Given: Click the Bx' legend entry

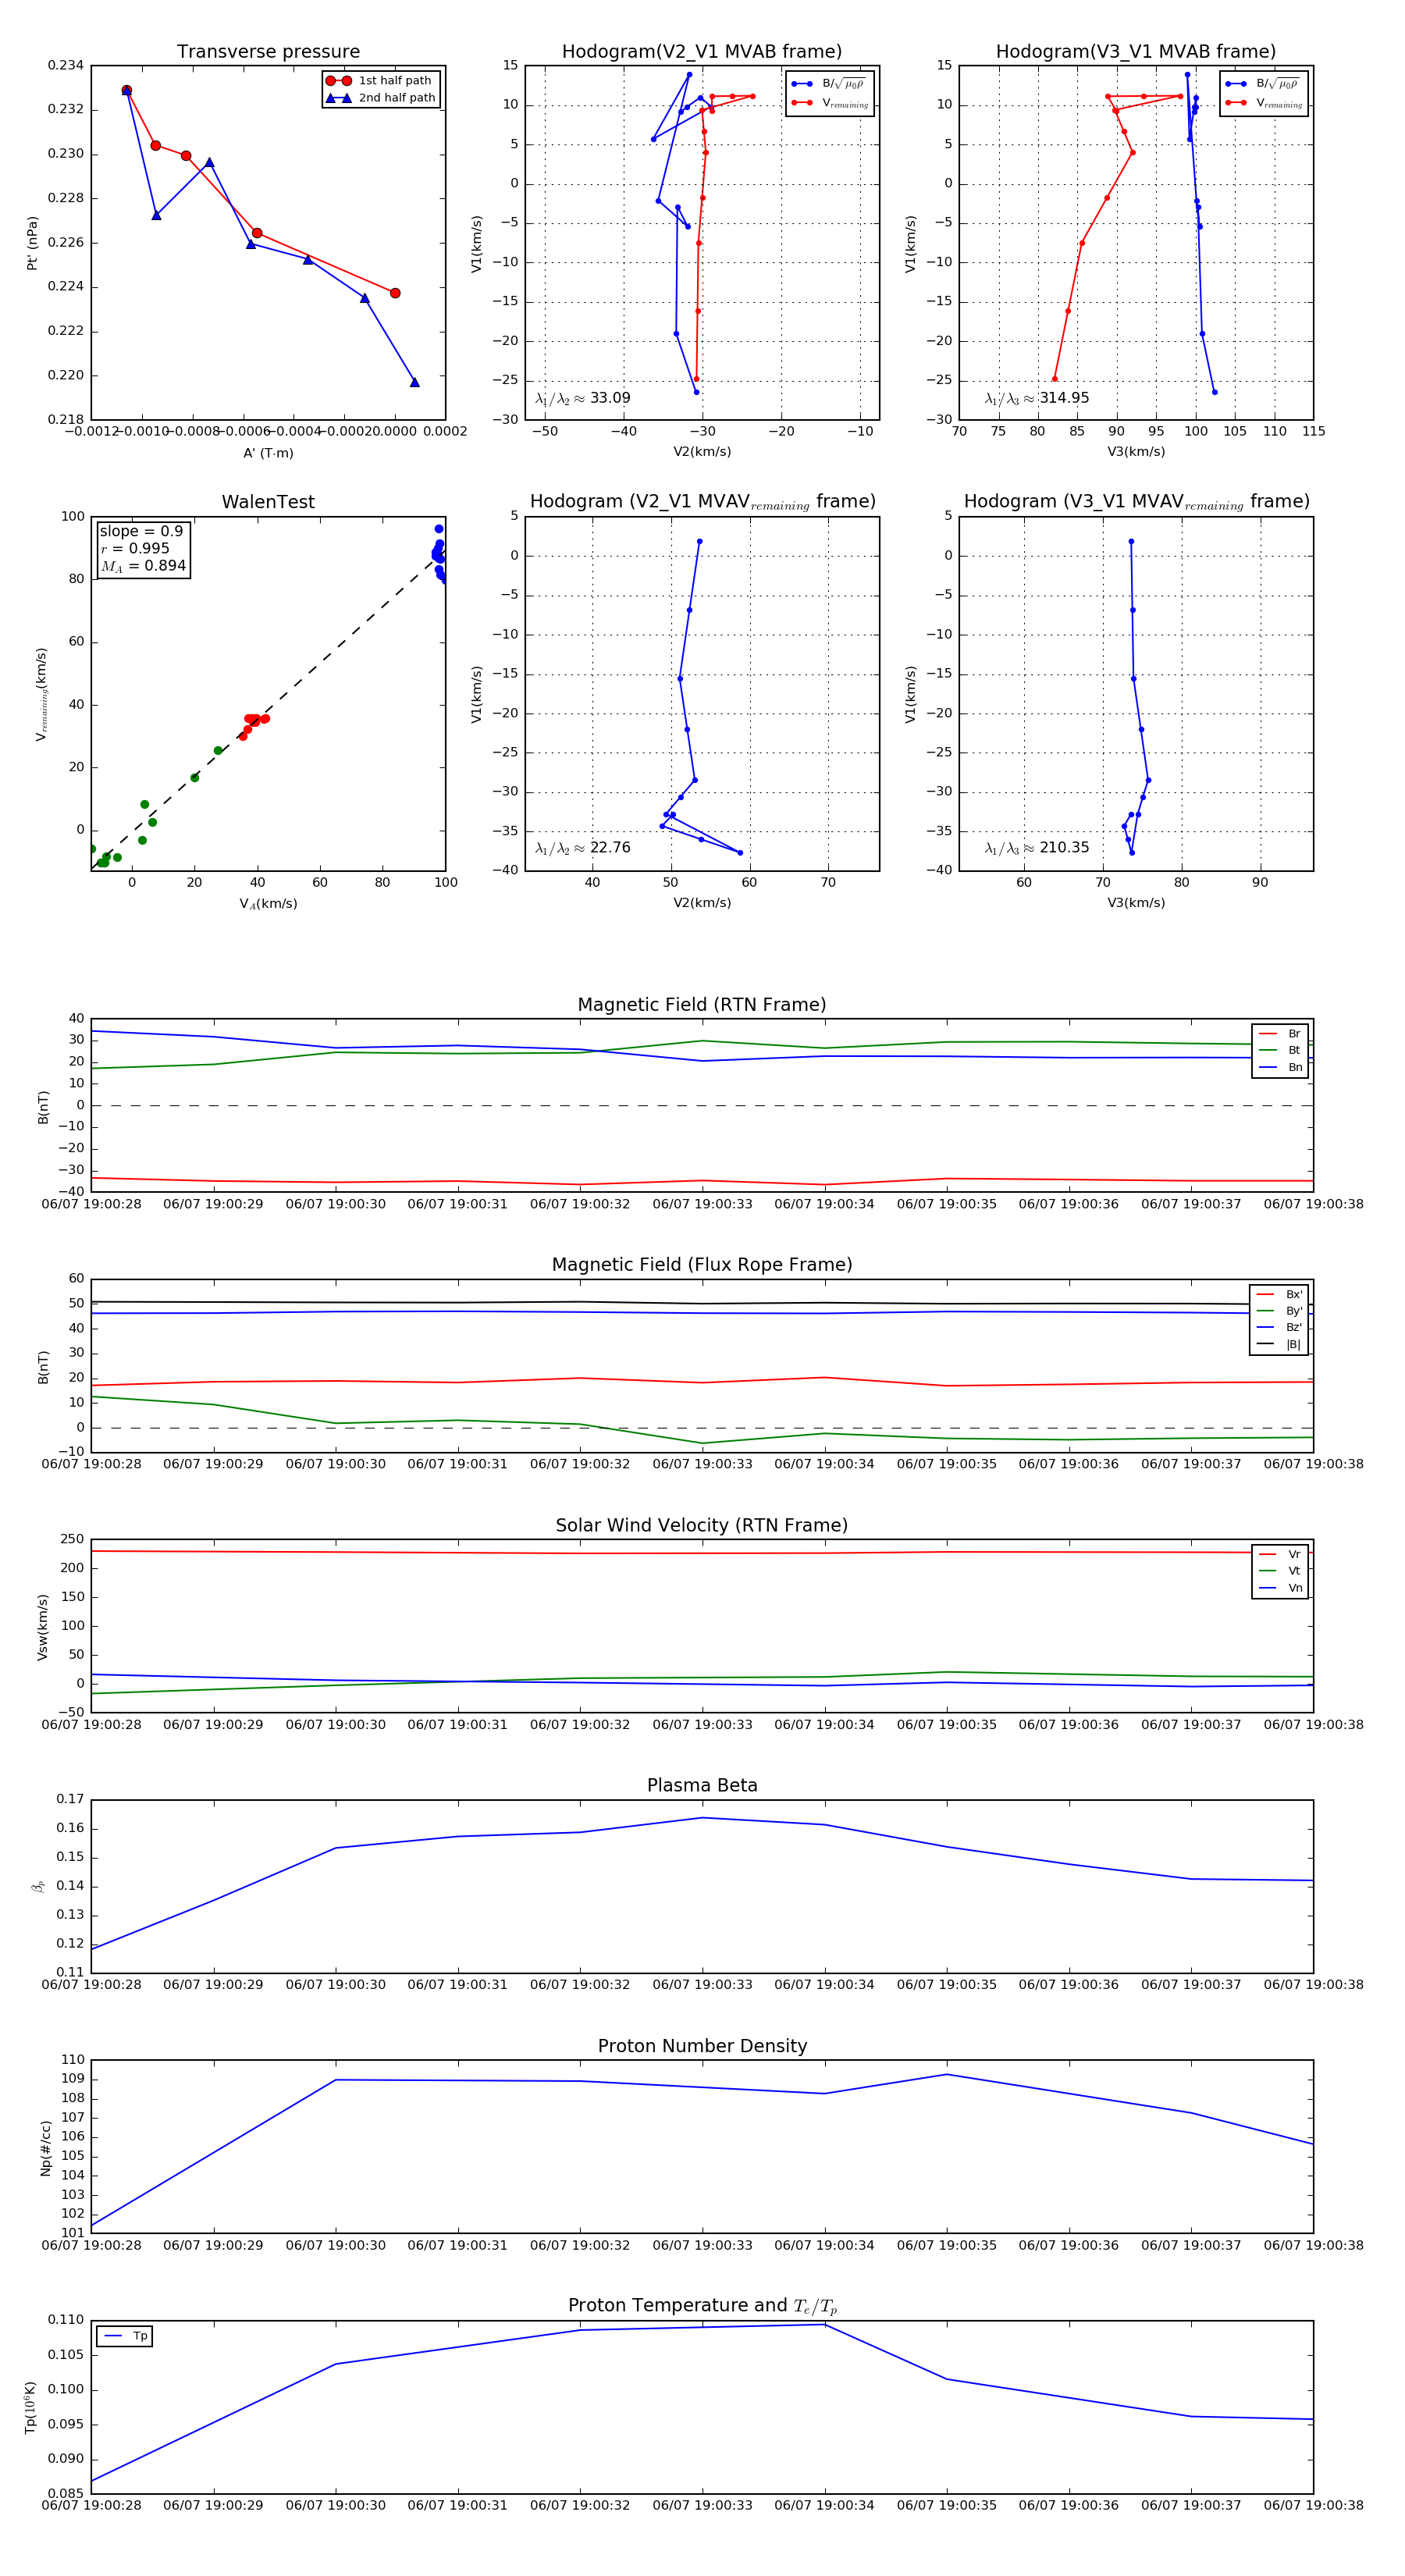Looking at the screenshot, I should (1279, 1294).
